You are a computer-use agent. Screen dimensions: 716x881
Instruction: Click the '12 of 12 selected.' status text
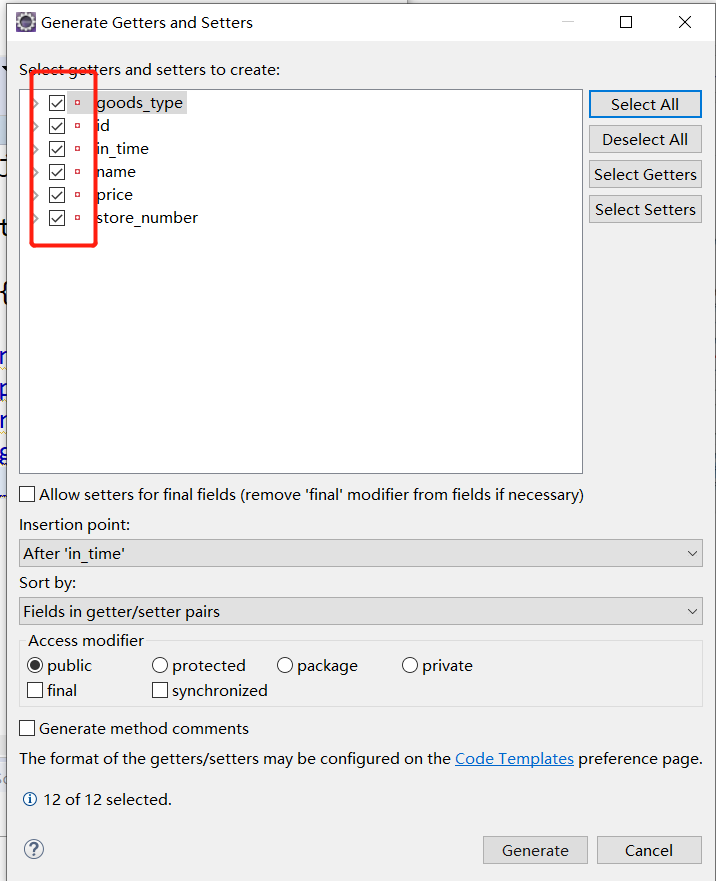pyautogui.click(x=107, y=800)
